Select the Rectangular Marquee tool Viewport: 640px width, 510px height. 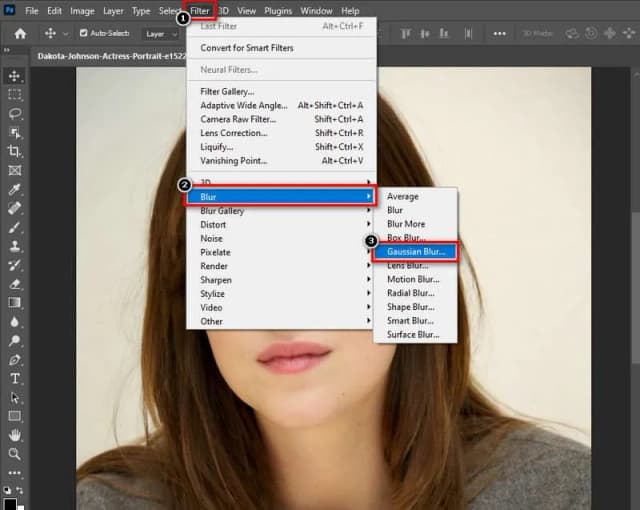coord(15,94)
